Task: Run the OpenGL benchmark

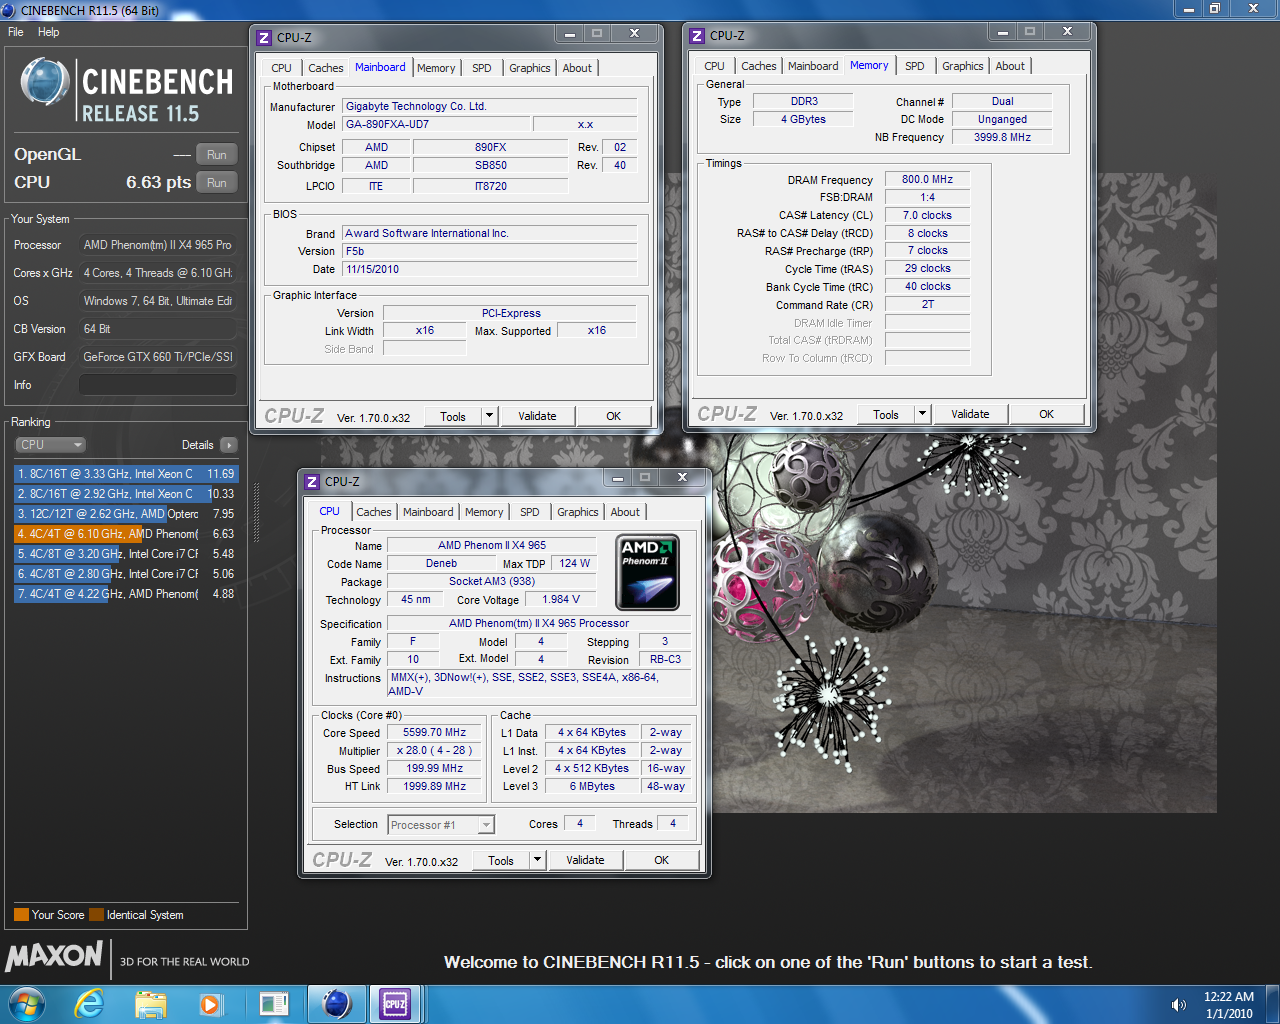Action: (x=217, y=155)
